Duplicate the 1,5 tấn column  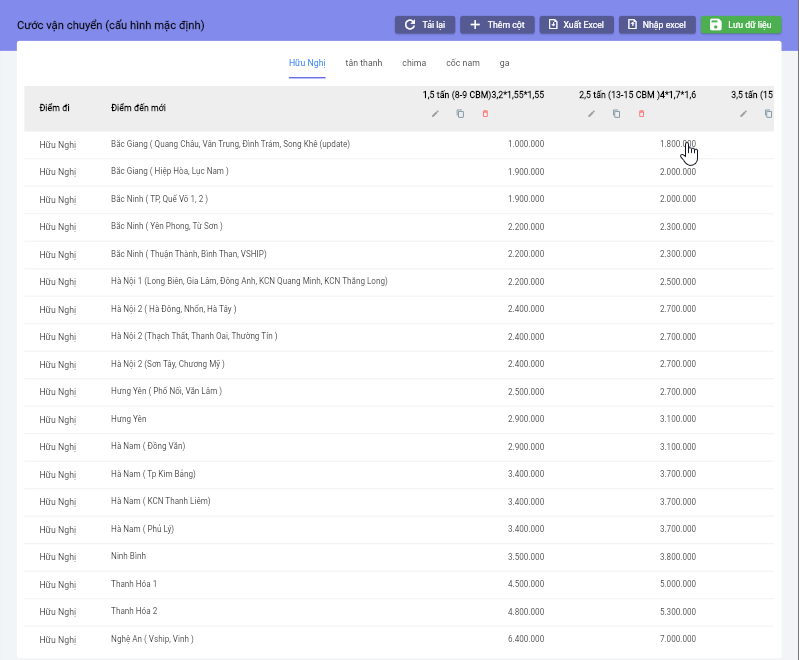click(460, 114)
